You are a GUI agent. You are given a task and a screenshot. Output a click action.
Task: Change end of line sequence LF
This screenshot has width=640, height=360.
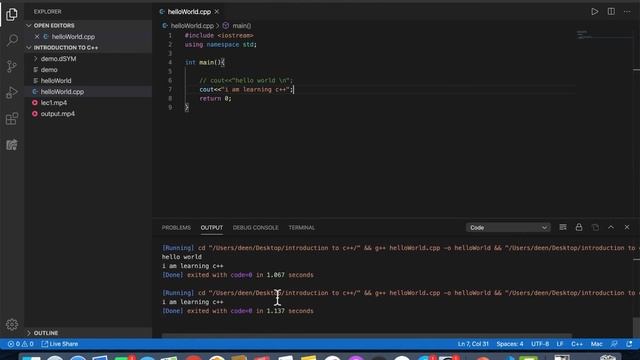(x=560, y=344)
